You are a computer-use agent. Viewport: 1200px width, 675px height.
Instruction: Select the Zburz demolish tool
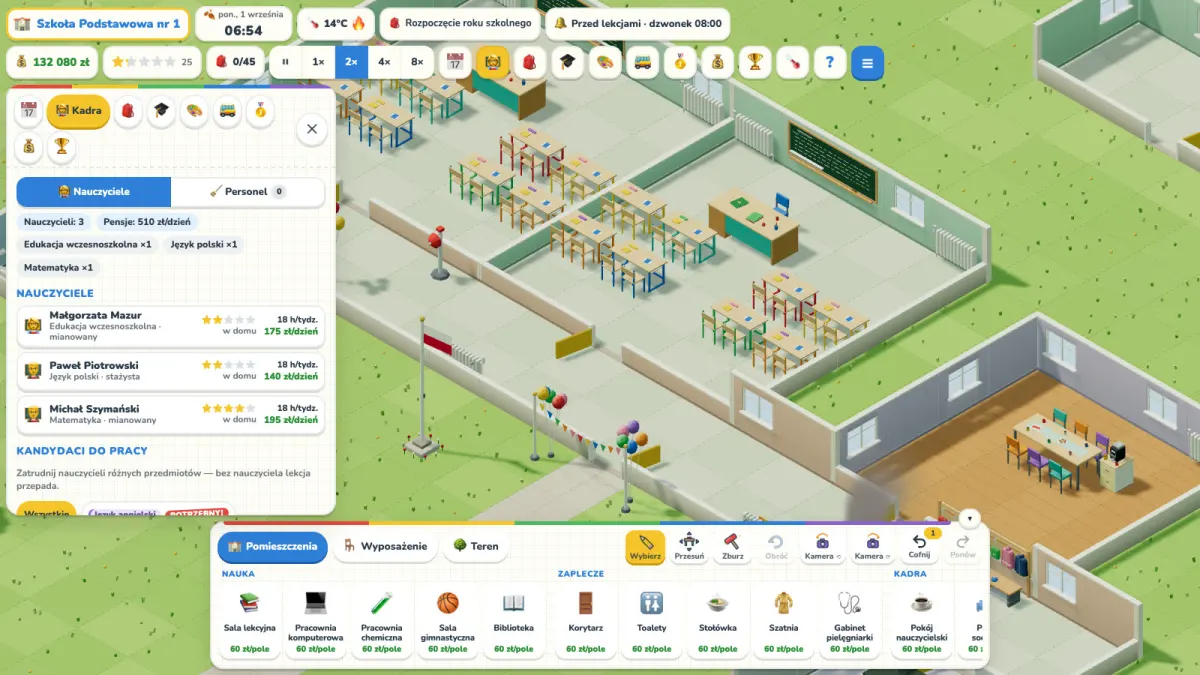733,547
